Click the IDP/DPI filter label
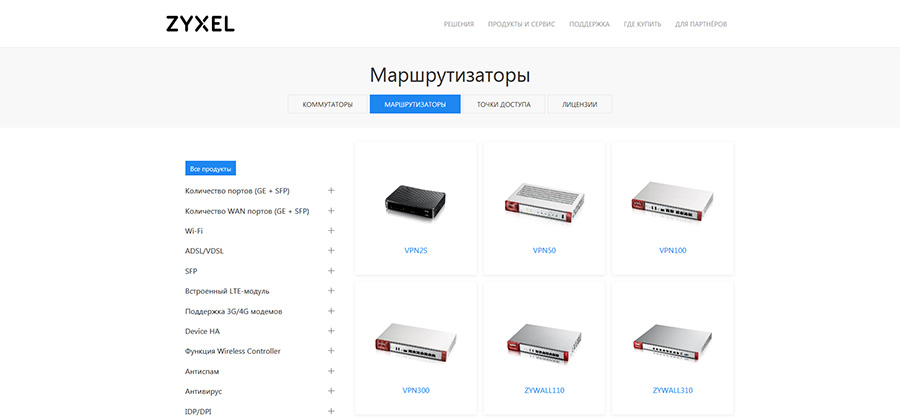Image resolution: width=900 pixels, height=418 pixels. (x=197, y=412)
